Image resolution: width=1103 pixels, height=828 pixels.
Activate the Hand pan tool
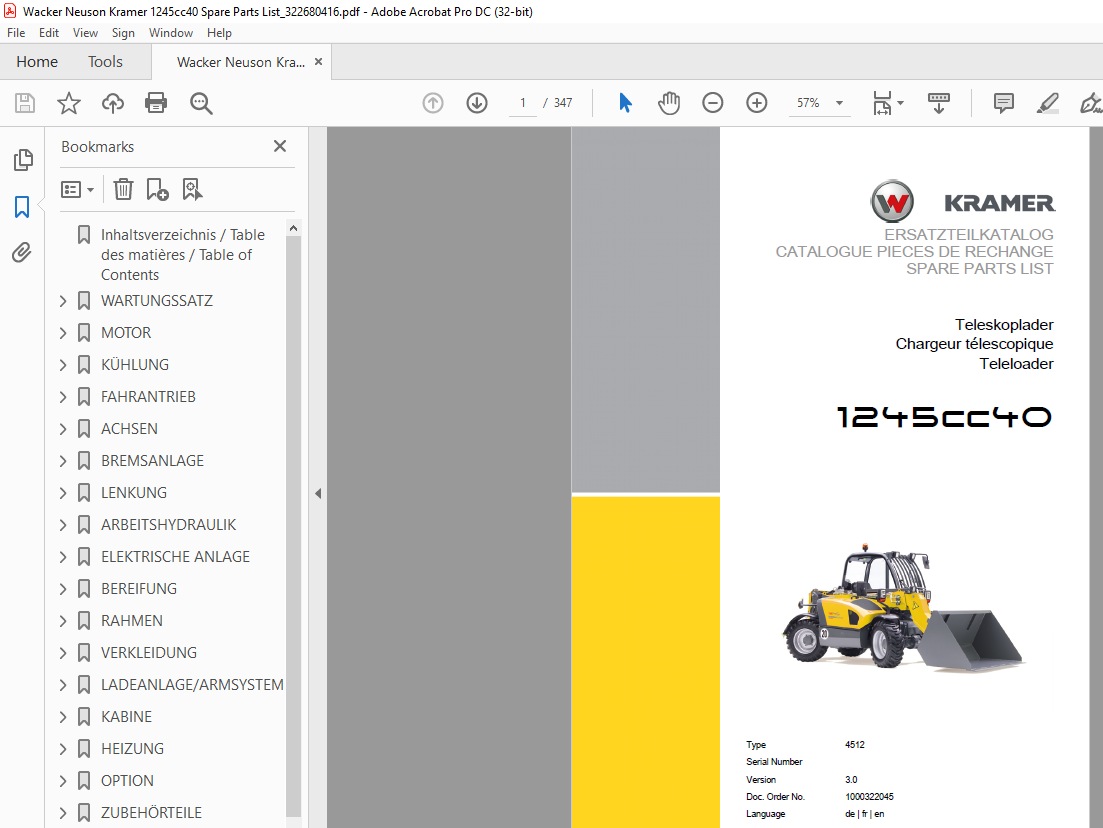pyautogui.click(x=669, y=103)
